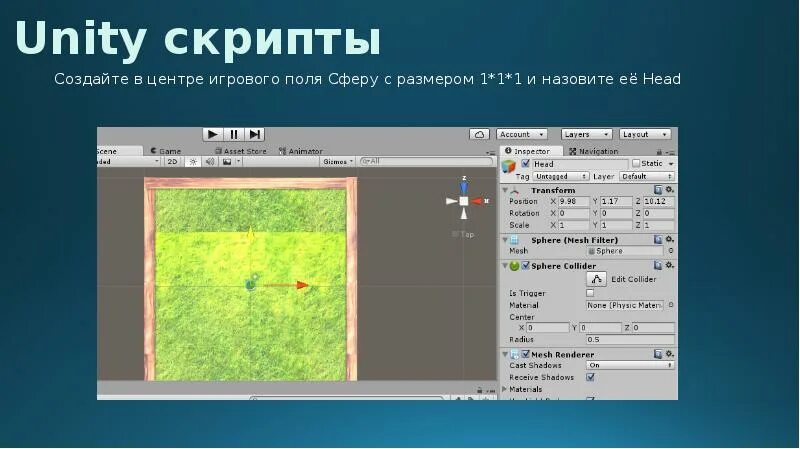Open the Static flags dropdown arrow
This screenshot has width=800, height=449.
[671, 164]
